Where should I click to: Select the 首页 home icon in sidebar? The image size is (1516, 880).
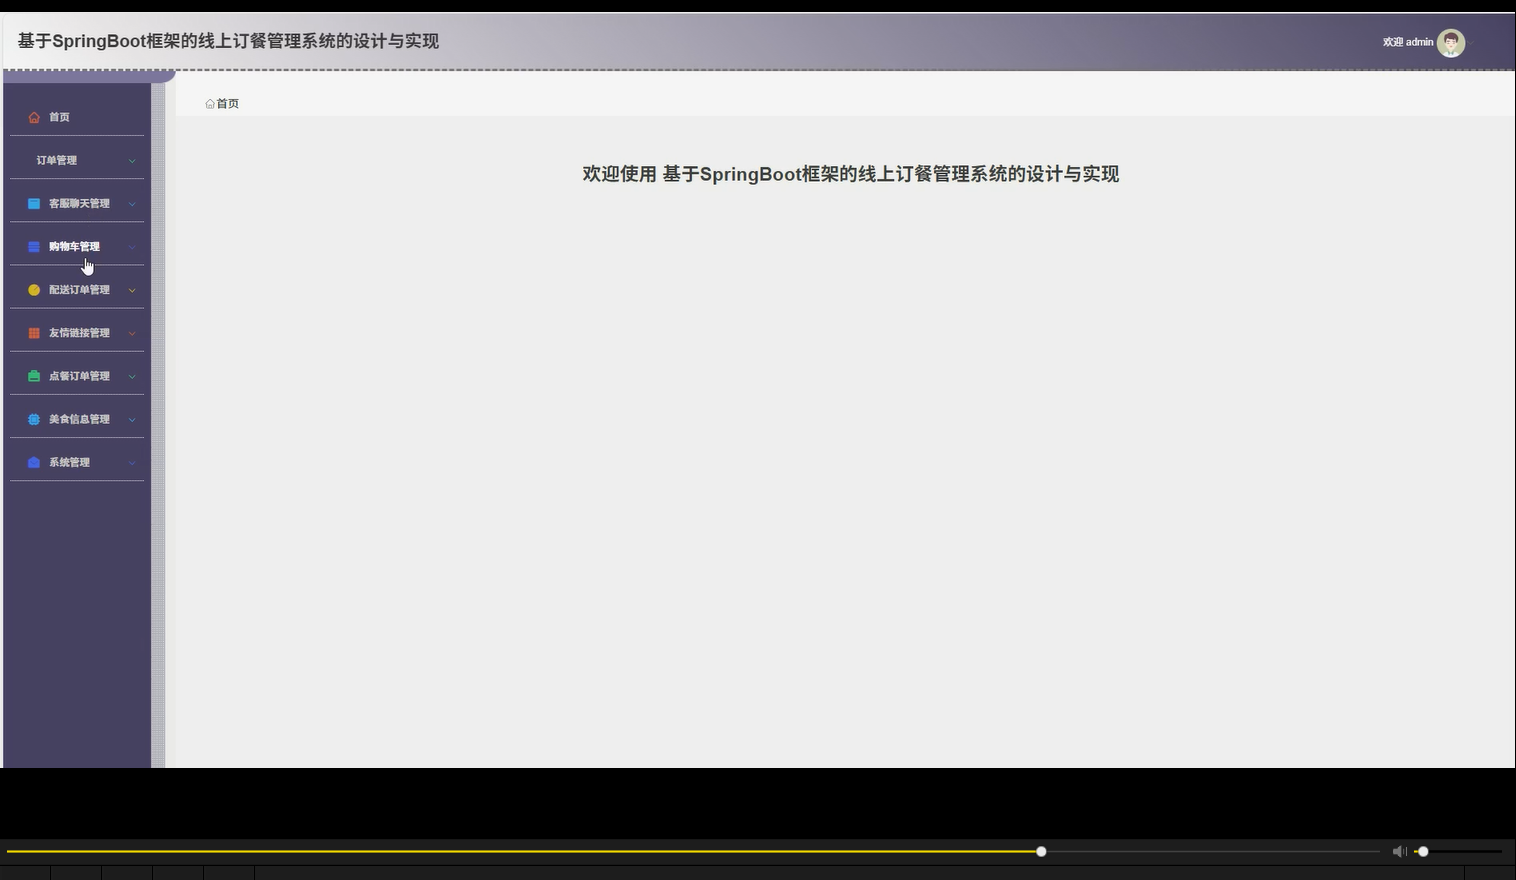click(33, 117)
